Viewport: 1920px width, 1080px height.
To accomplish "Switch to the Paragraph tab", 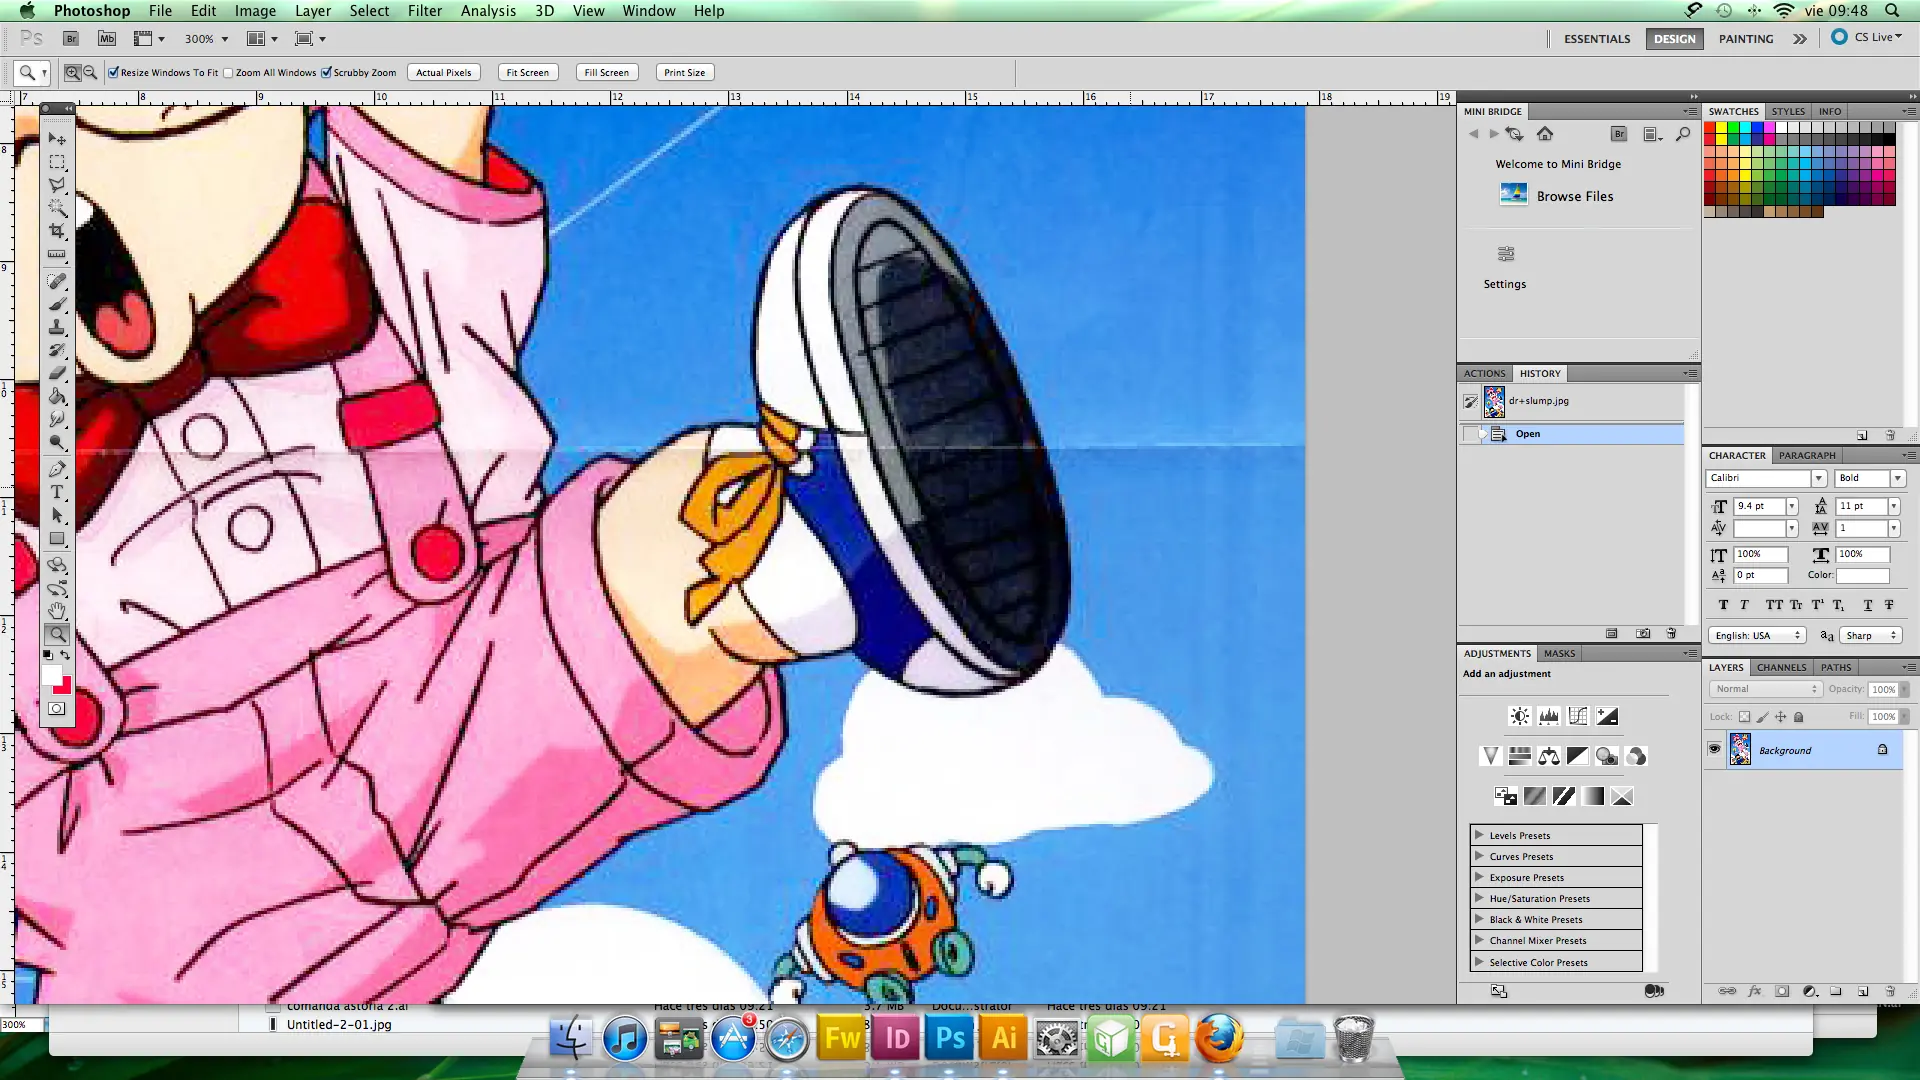I will 1807,455.
